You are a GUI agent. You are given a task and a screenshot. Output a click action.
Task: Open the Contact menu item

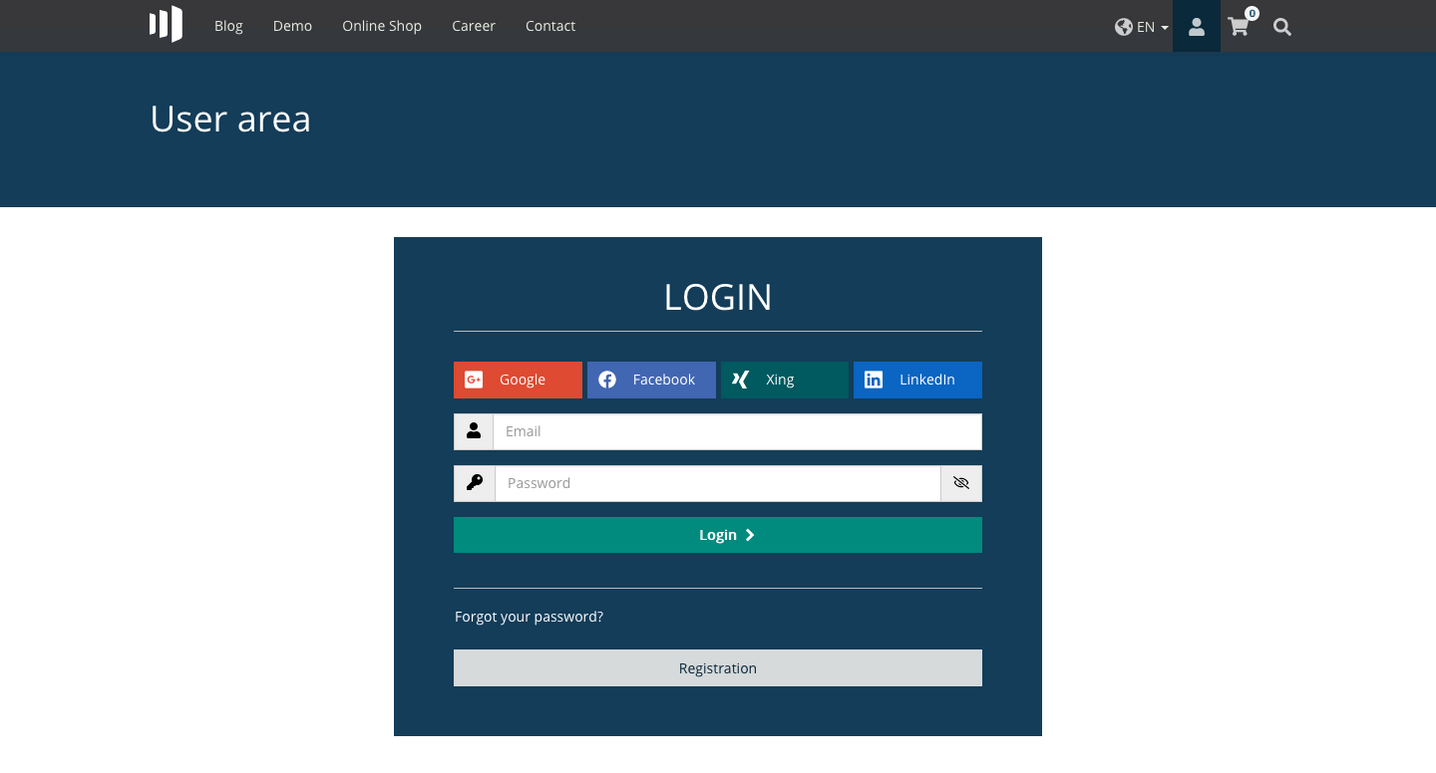click(x=550, y=25)
